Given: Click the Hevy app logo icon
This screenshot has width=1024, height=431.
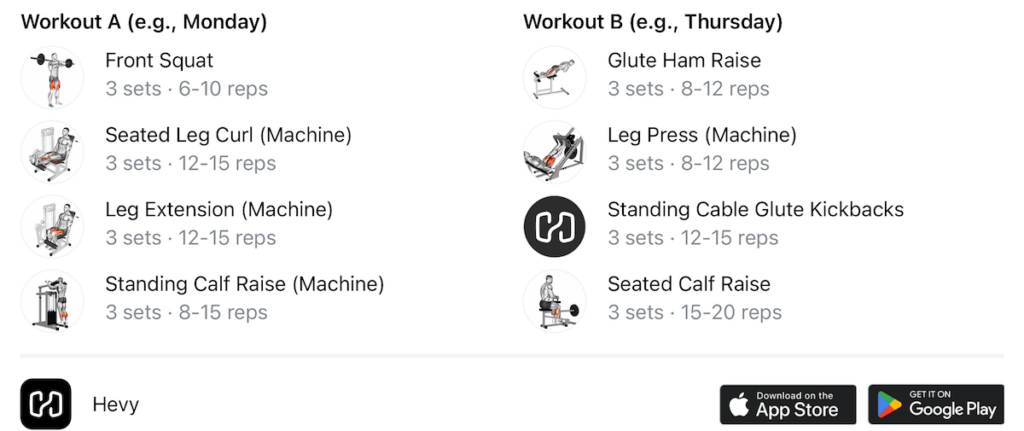Looking at the screenshot, I should coord(46,404).
